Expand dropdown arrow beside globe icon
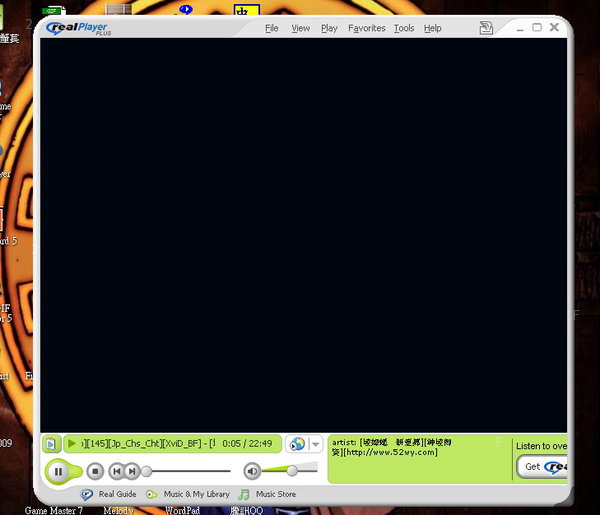Screen dimensions: 600x515 pos(315,444)
